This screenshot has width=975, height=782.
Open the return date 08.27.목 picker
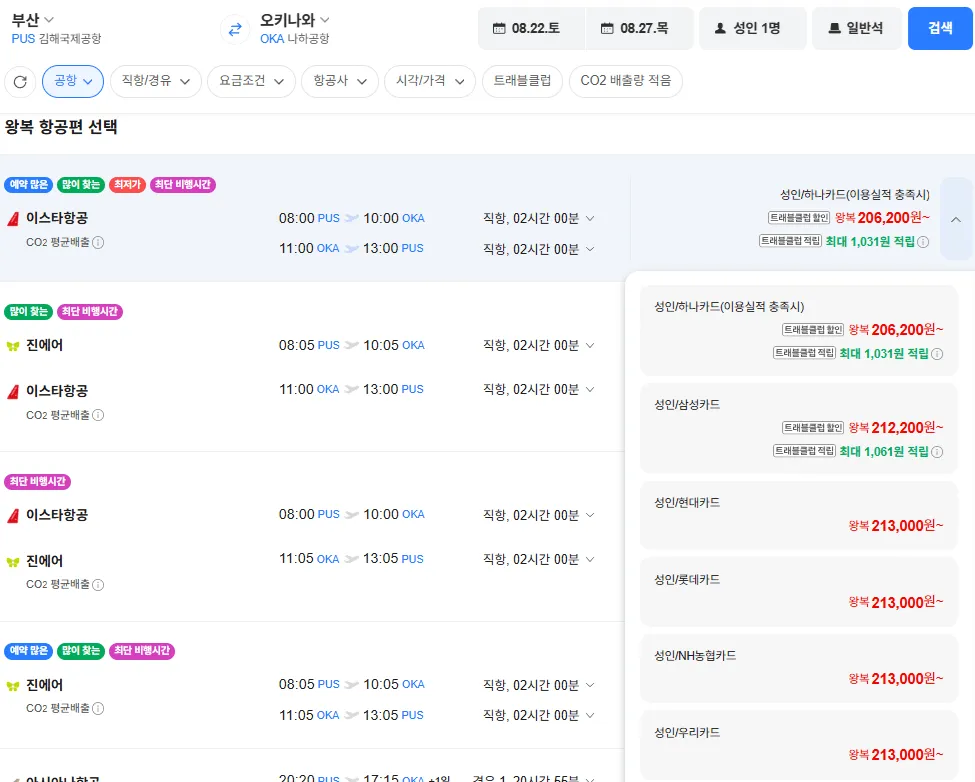coord(639,28)
